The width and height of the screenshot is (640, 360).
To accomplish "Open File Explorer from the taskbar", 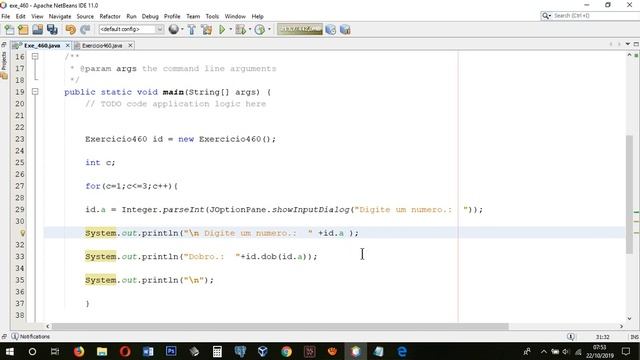I will tap(102, 351).
